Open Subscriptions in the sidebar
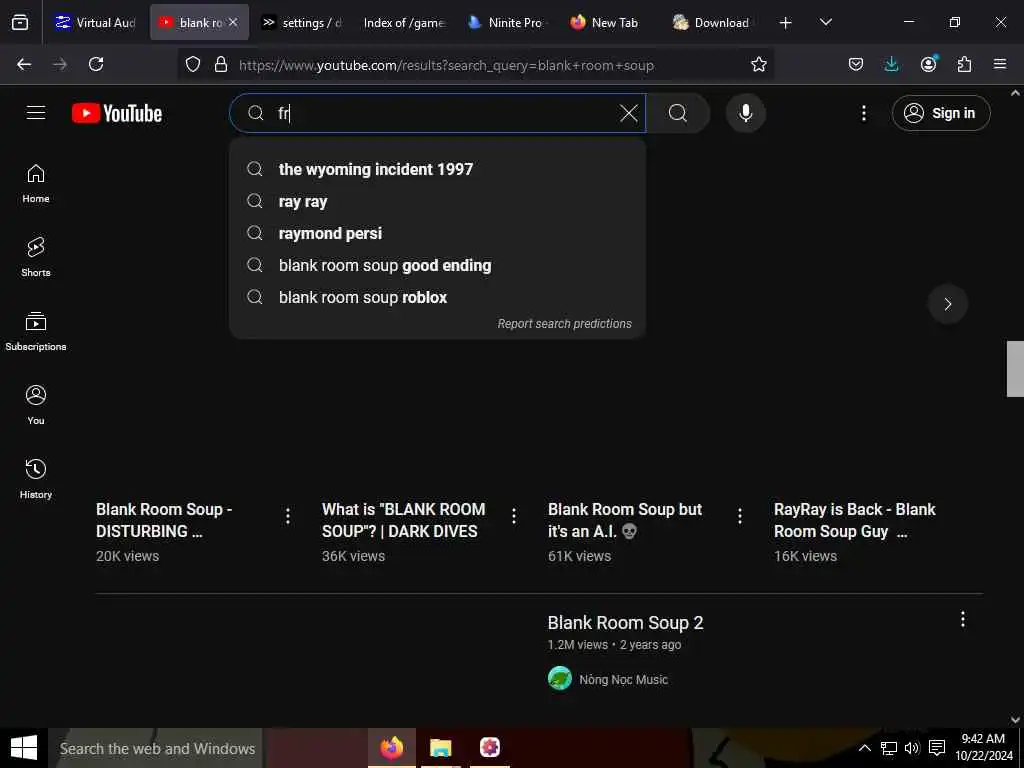This screenshot has height=768, width=1024. 36,332
